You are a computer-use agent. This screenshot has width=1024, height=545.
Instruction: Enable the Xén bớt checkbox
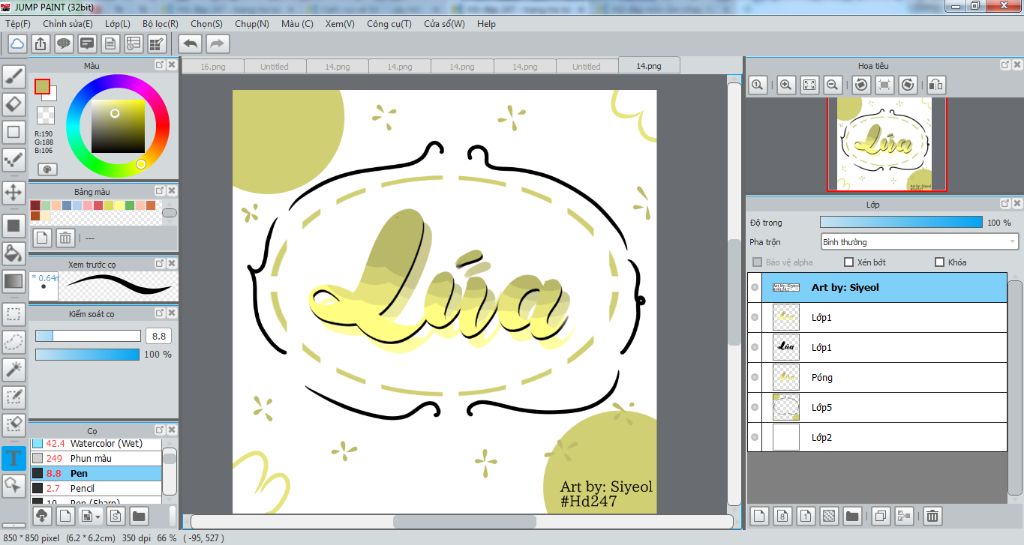848,262
